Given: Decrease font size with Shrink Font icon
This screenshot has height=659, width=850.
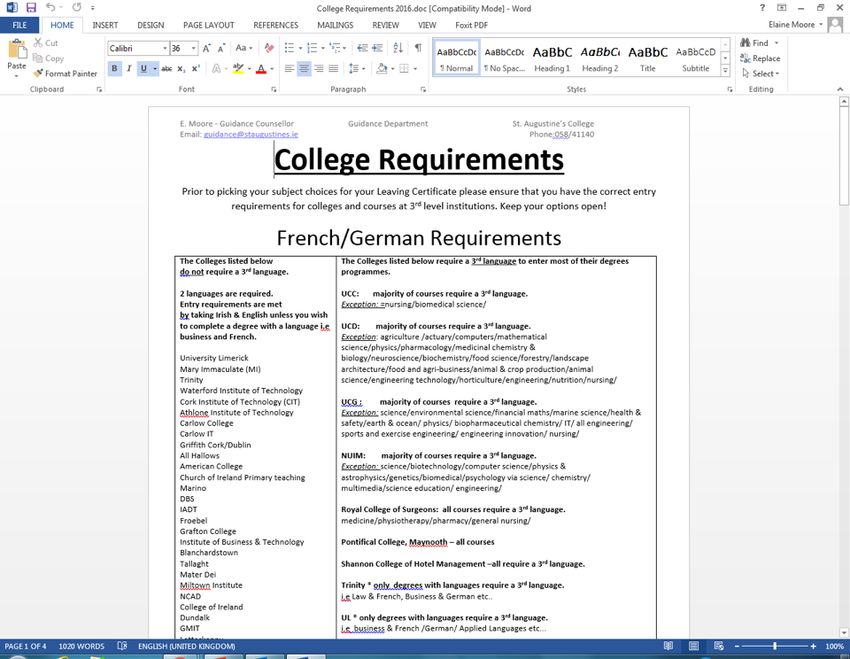Looking at the screenshot, I should coord(221,48).
